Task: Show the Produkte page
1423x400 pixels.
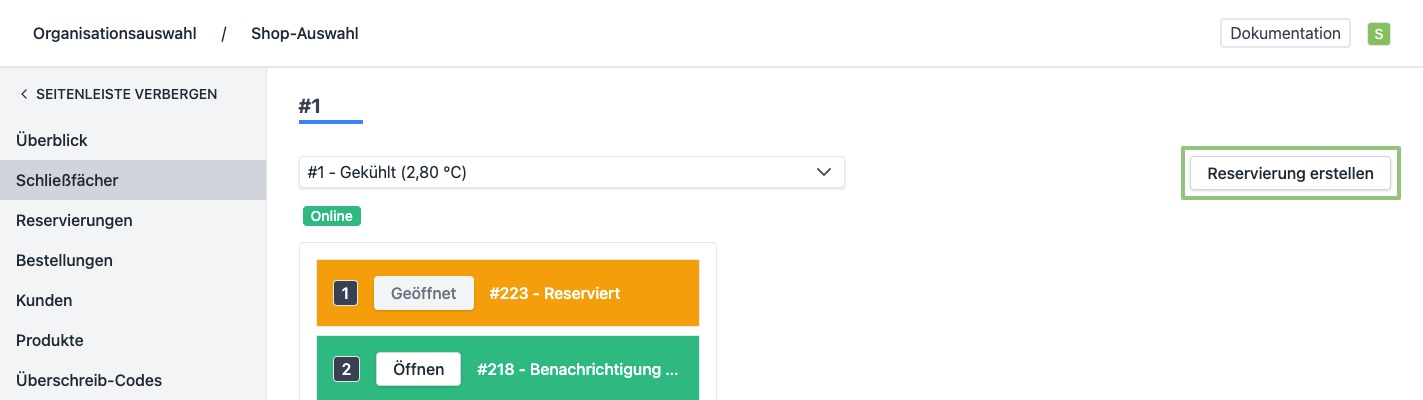Action: (50, 340)
